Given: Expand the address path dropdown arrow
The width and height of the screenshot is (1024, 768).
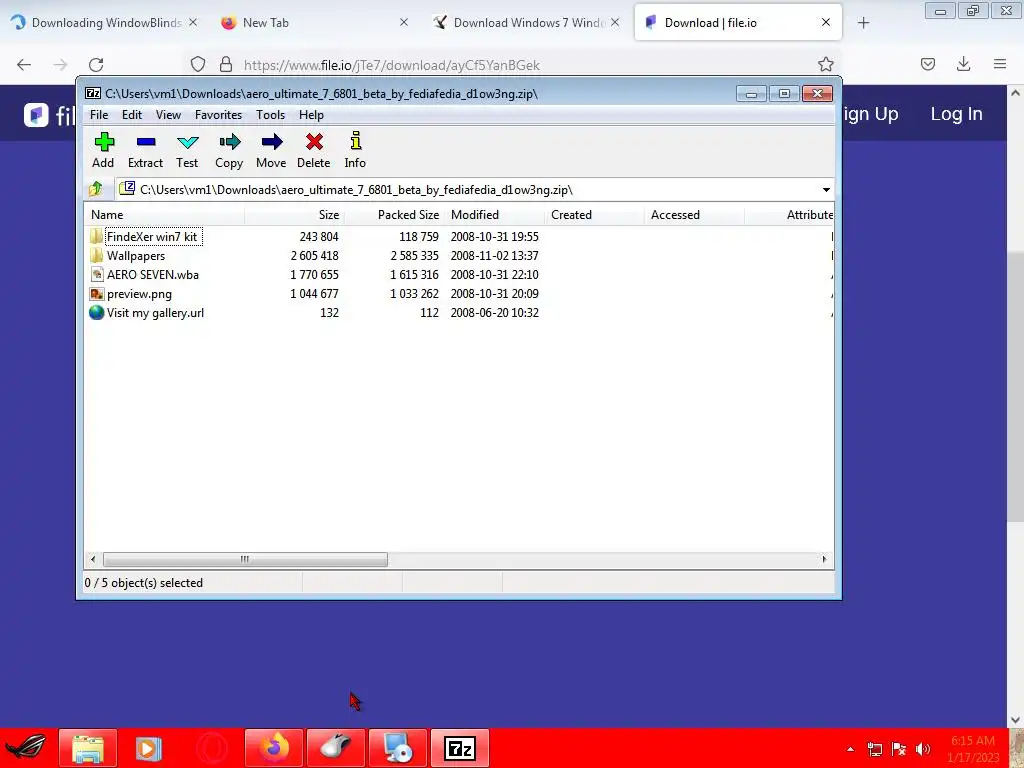Looking at the screenshot, I should point(826,189).
